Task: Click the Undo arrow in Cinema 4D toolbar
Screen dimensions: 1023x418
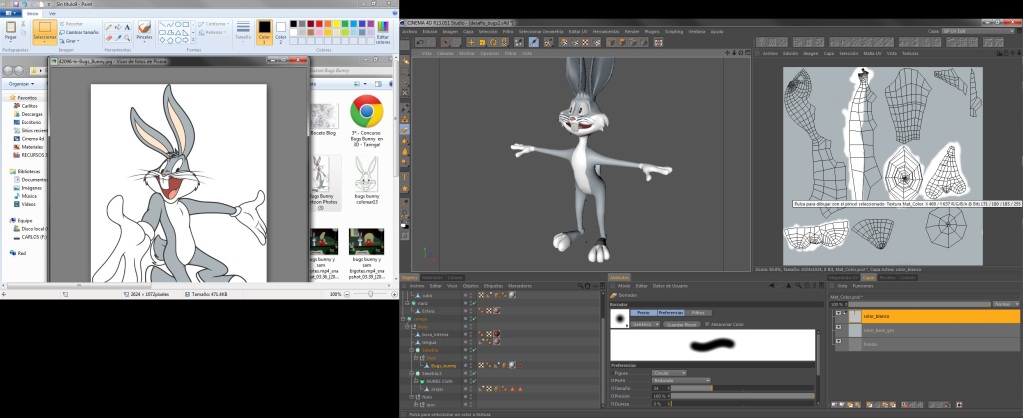Action: pos(421,42)
